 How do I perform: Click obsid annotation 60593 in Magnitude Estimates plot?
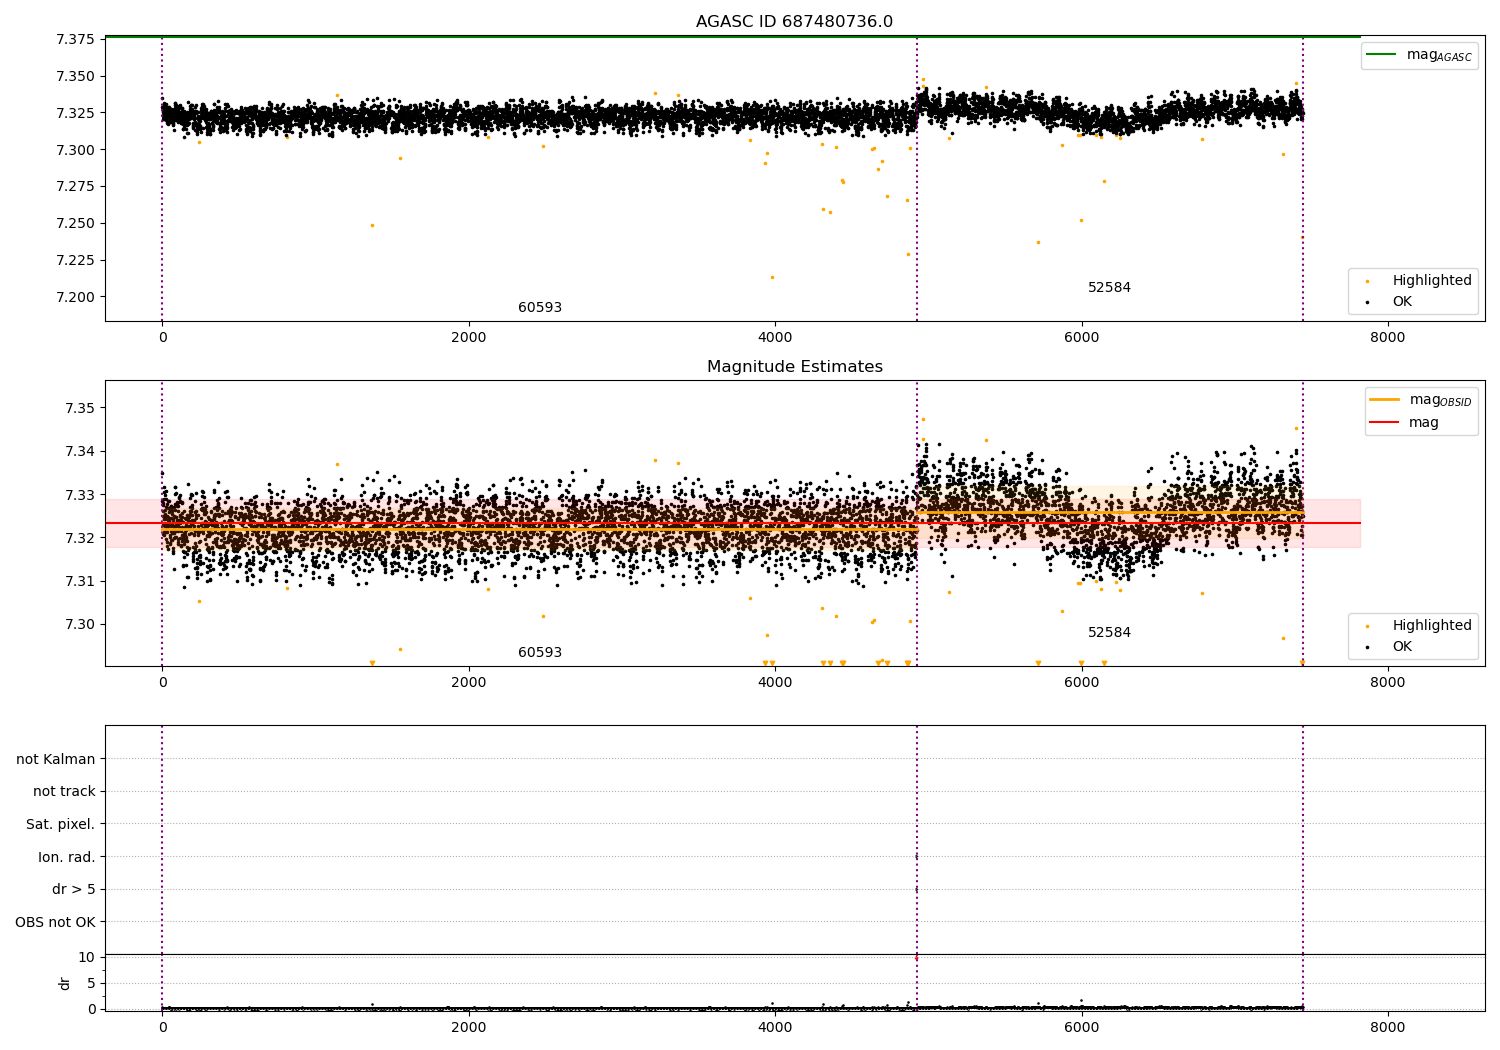[540, 653]
